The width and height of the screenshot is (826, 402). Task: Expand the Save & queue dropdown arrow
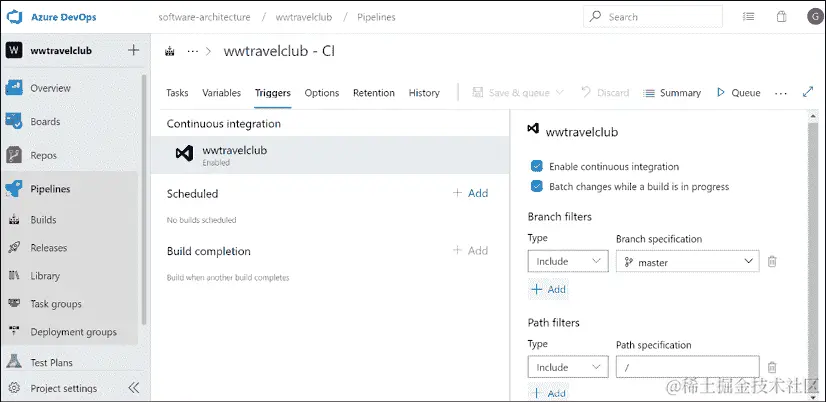[559, 92]
